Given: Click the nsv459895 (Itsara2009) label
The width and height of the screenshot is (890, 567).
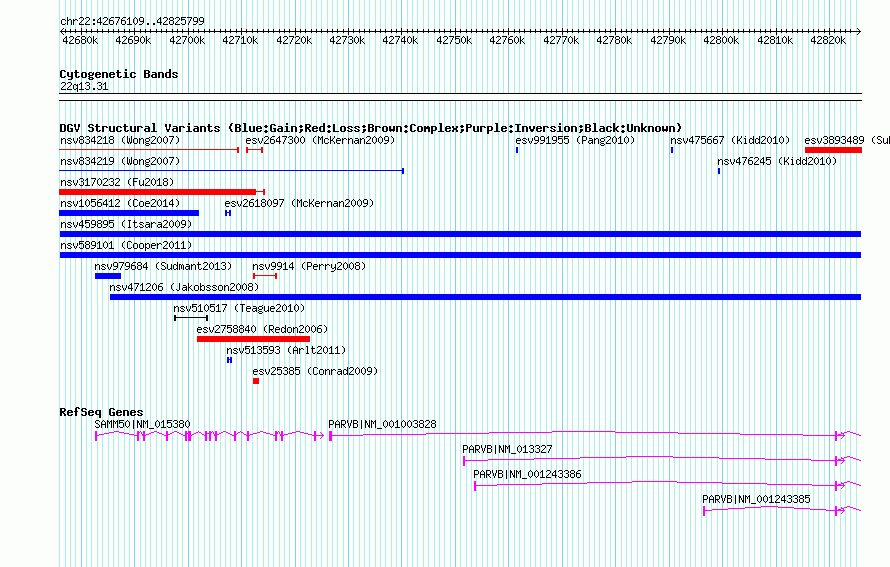Looking at the screenshot, I should (126, 224).
